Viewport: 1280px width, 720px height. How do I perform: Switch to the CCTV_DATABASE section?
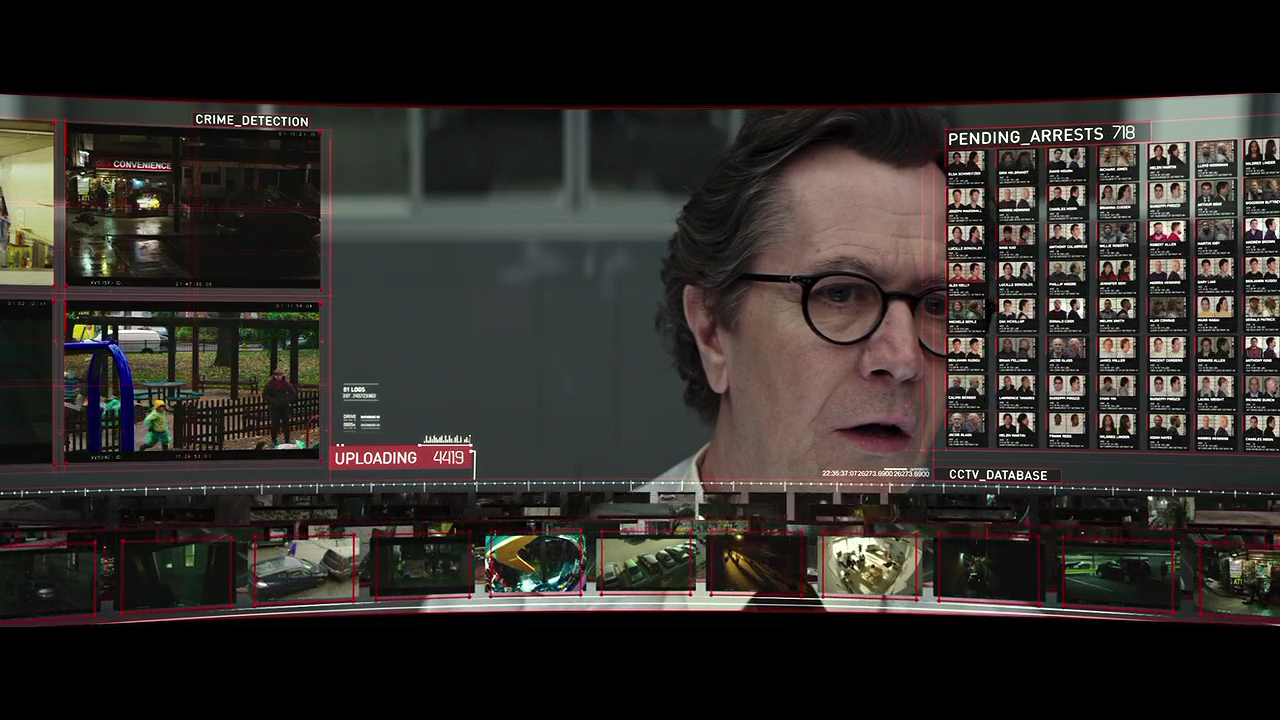[998, 475]
